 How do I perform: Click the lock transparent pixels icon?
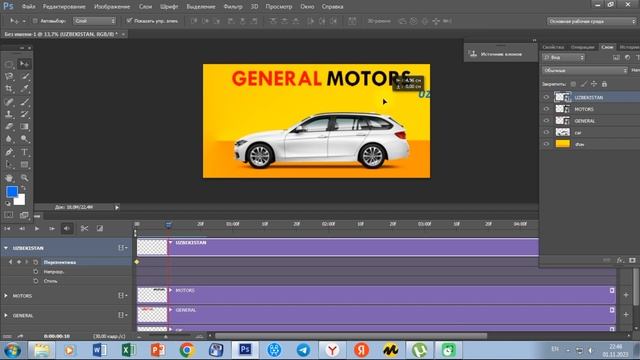(573, 84)
